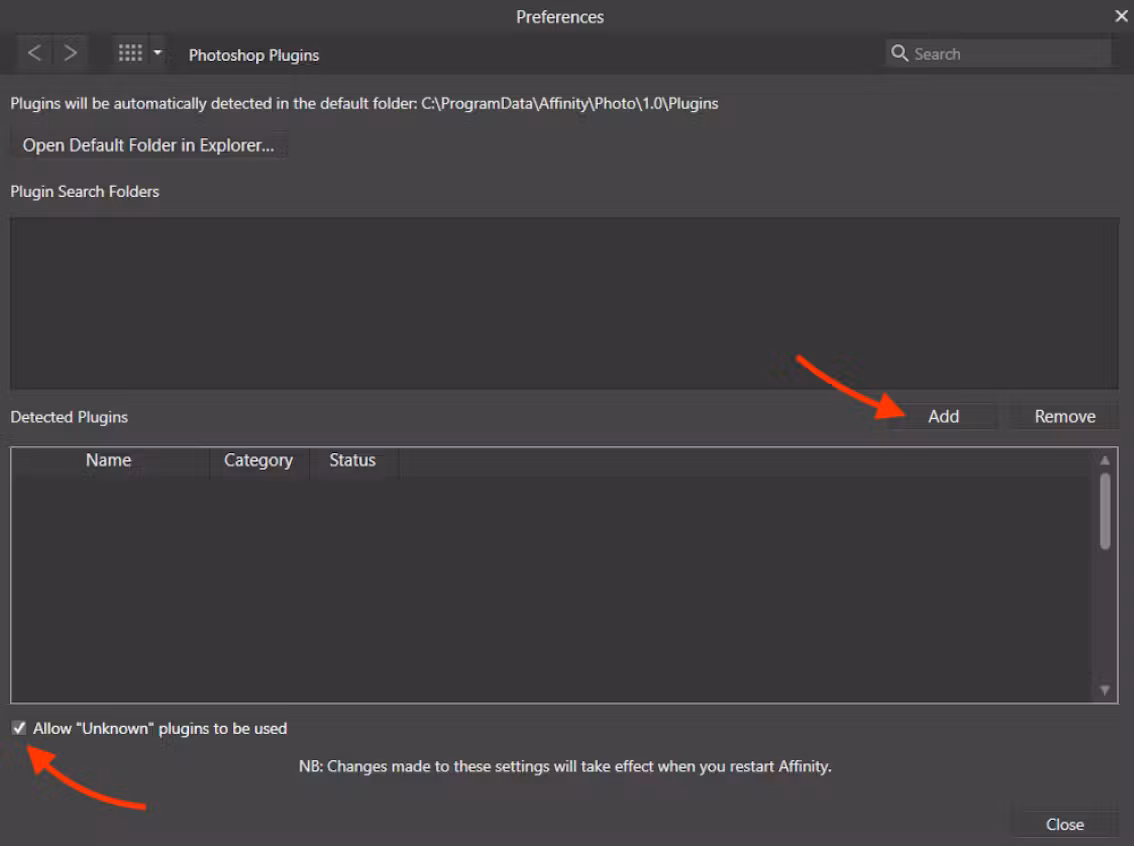Expand the dropdown arrow beside grid icon

click(x=158, y=53)
